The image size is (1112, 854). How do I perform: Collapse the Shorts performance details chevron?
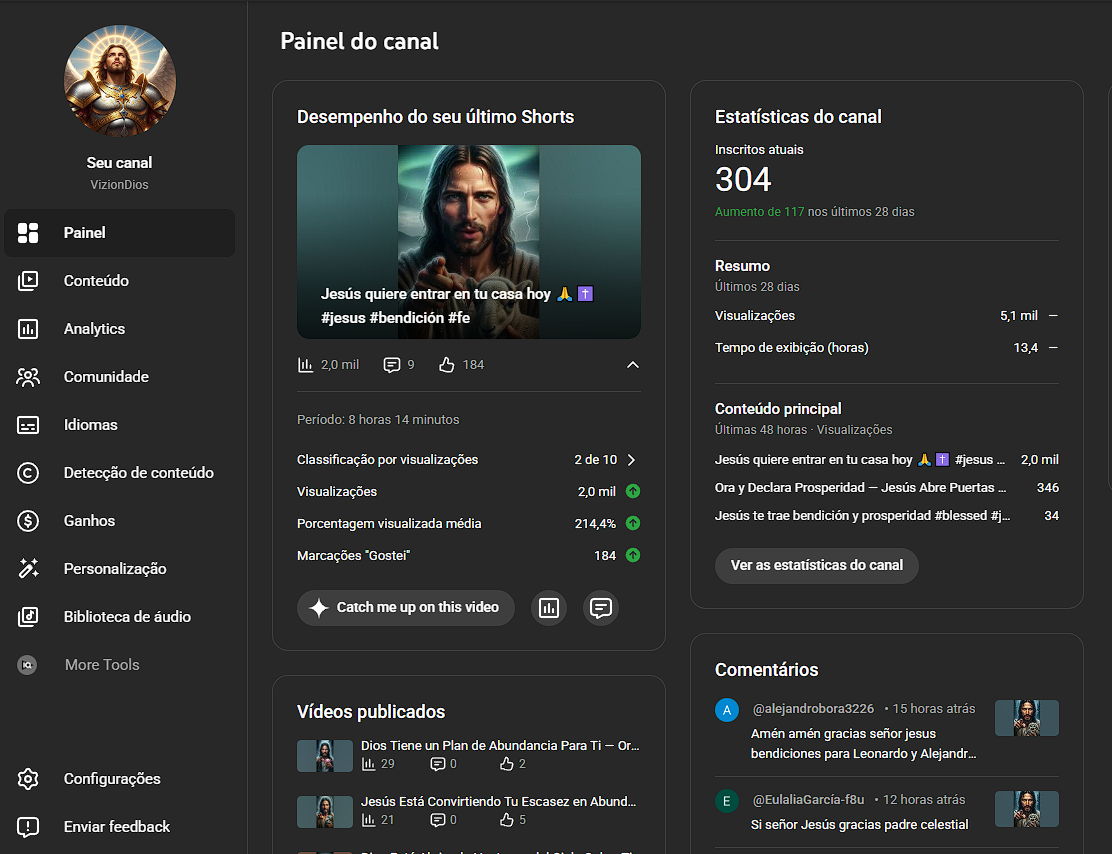632,365
